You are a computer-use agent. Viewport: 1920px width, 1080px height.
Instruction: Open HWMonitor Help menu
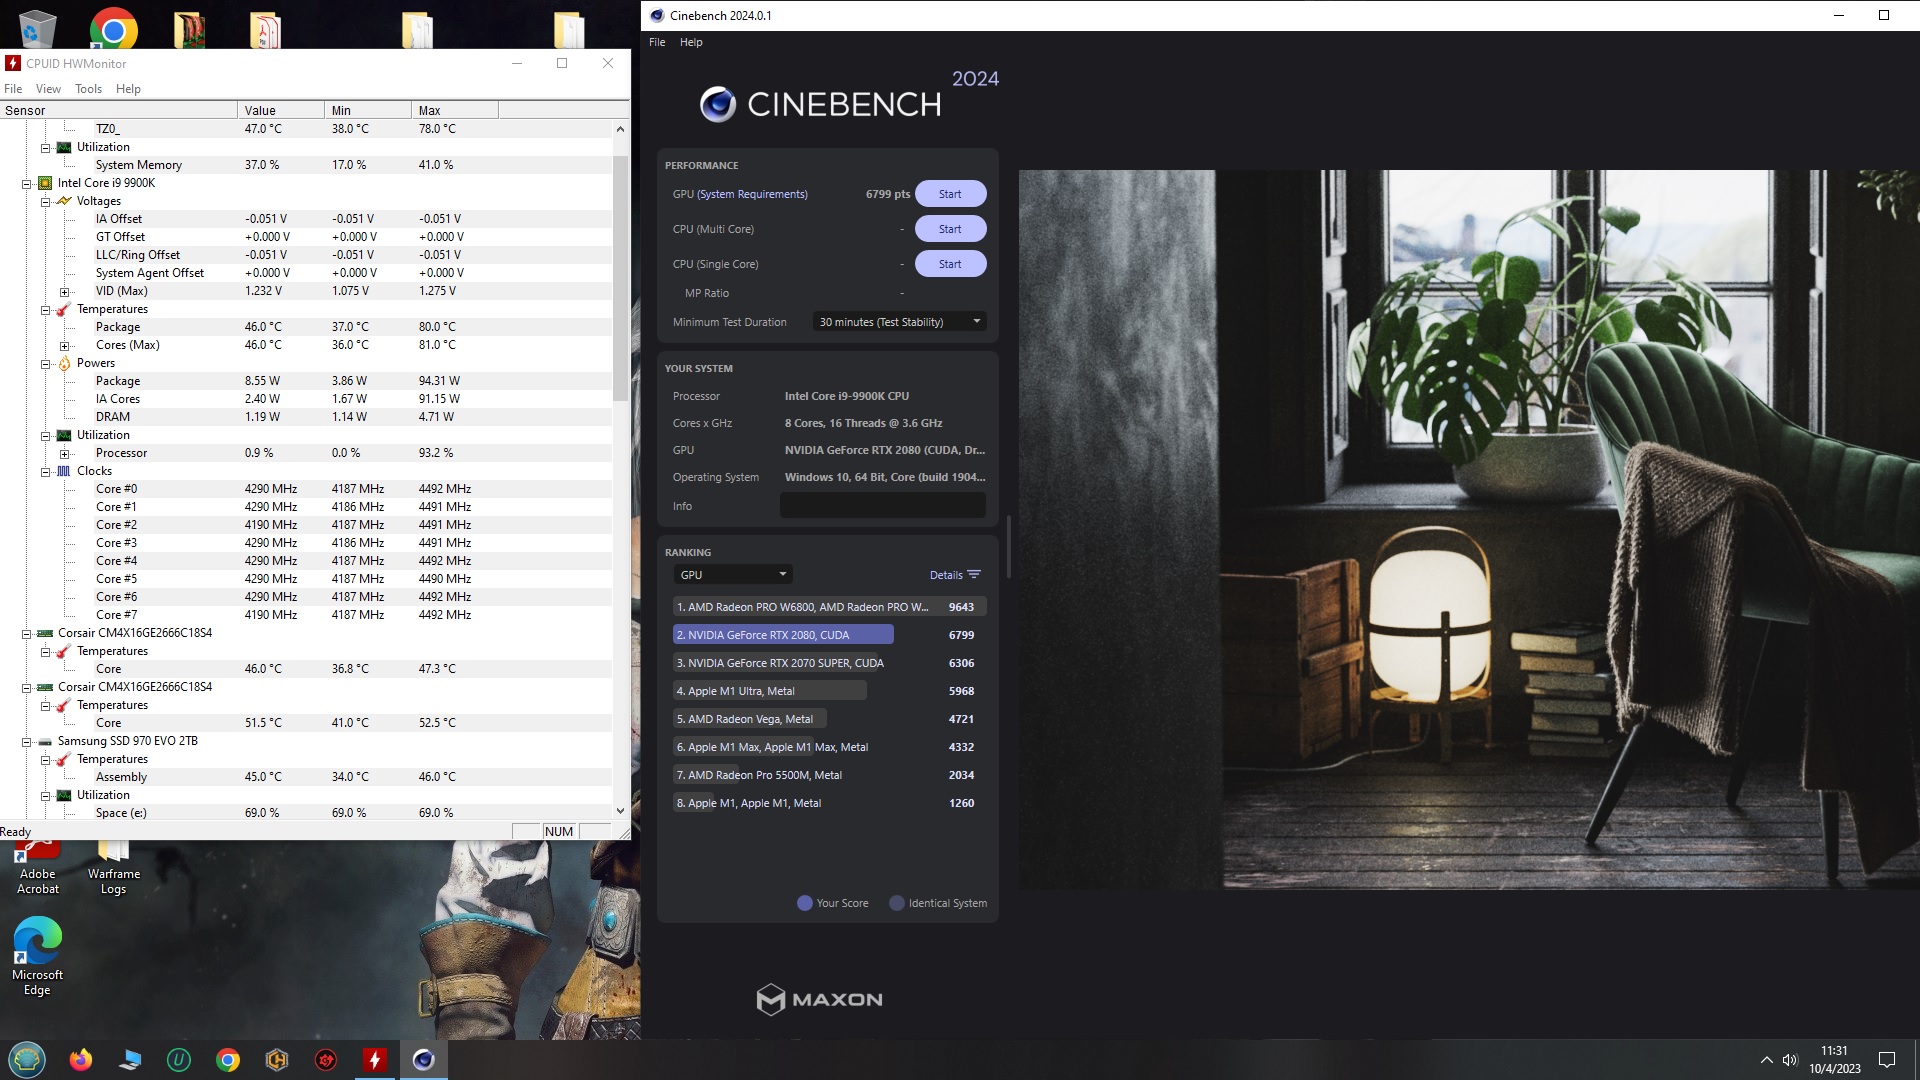point(128,89)
